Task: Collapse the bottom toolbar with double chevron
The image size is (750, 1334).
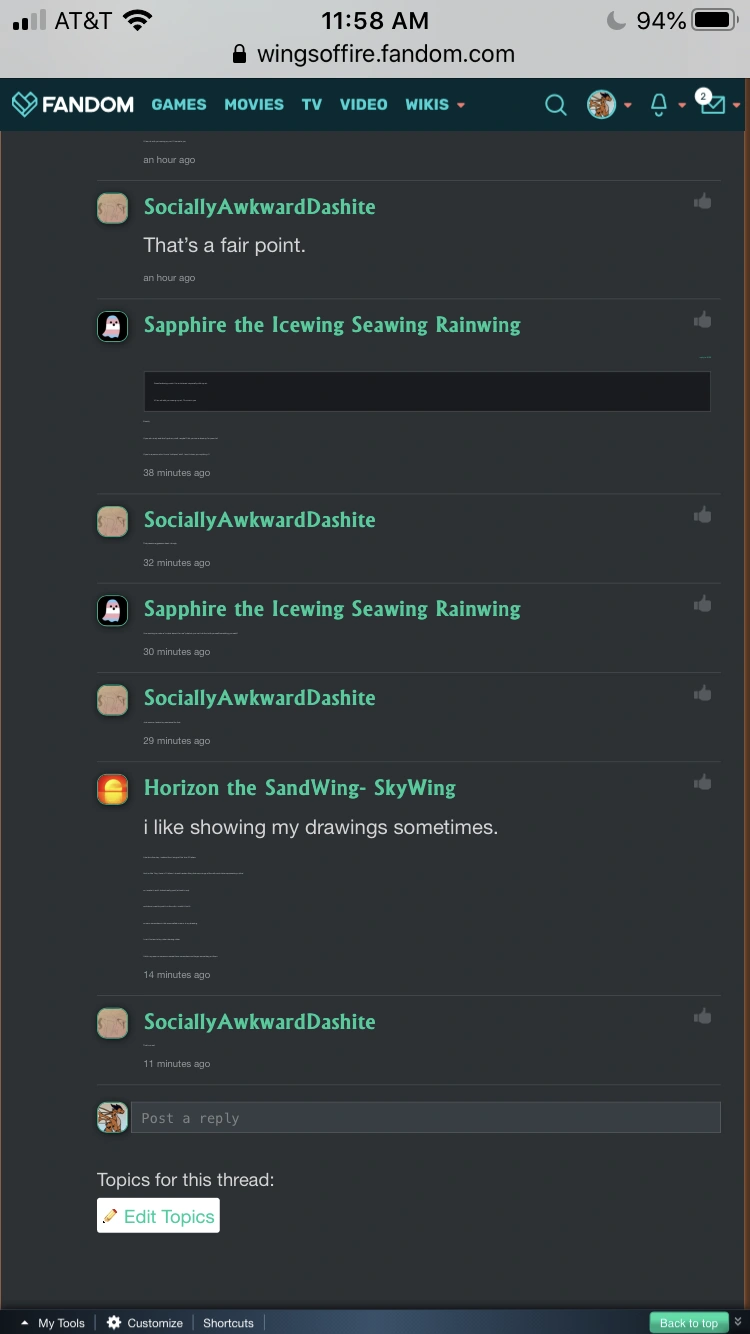Action: (x=738, y=1322)
